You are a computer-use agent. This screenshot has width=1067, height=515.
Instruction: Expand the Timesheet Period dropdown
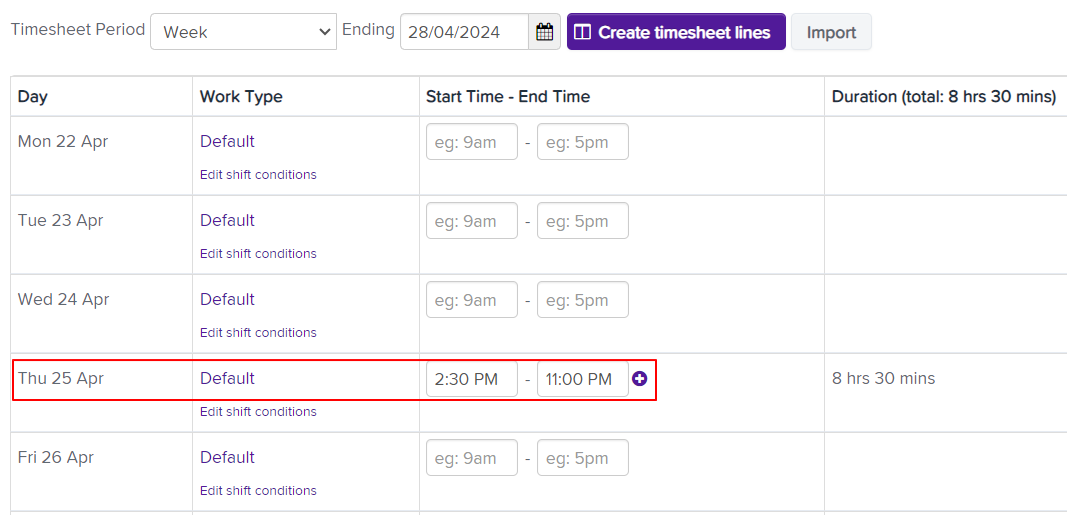(243, 32)
